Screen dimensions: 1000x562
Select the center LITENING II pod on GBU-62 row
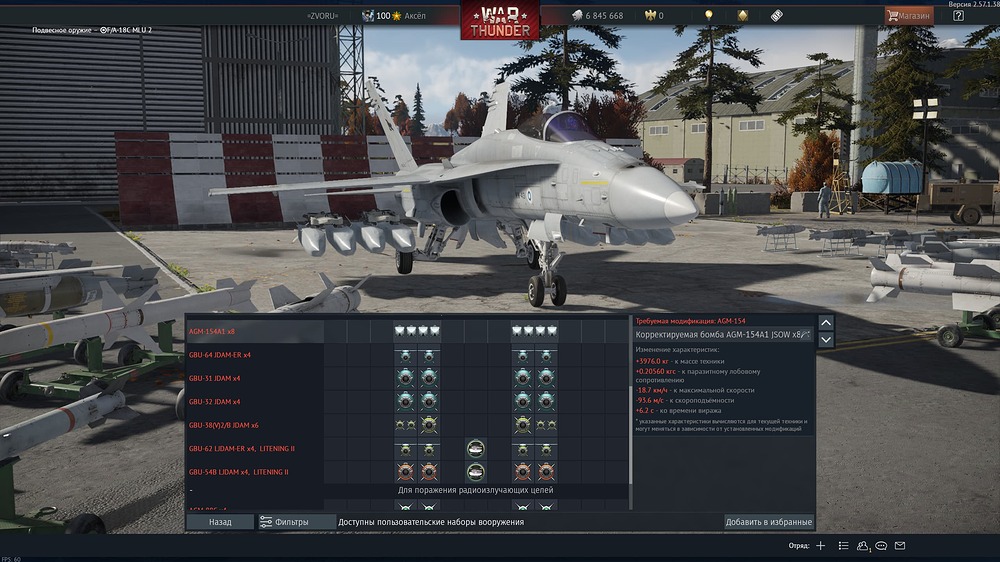coord(475,448)
